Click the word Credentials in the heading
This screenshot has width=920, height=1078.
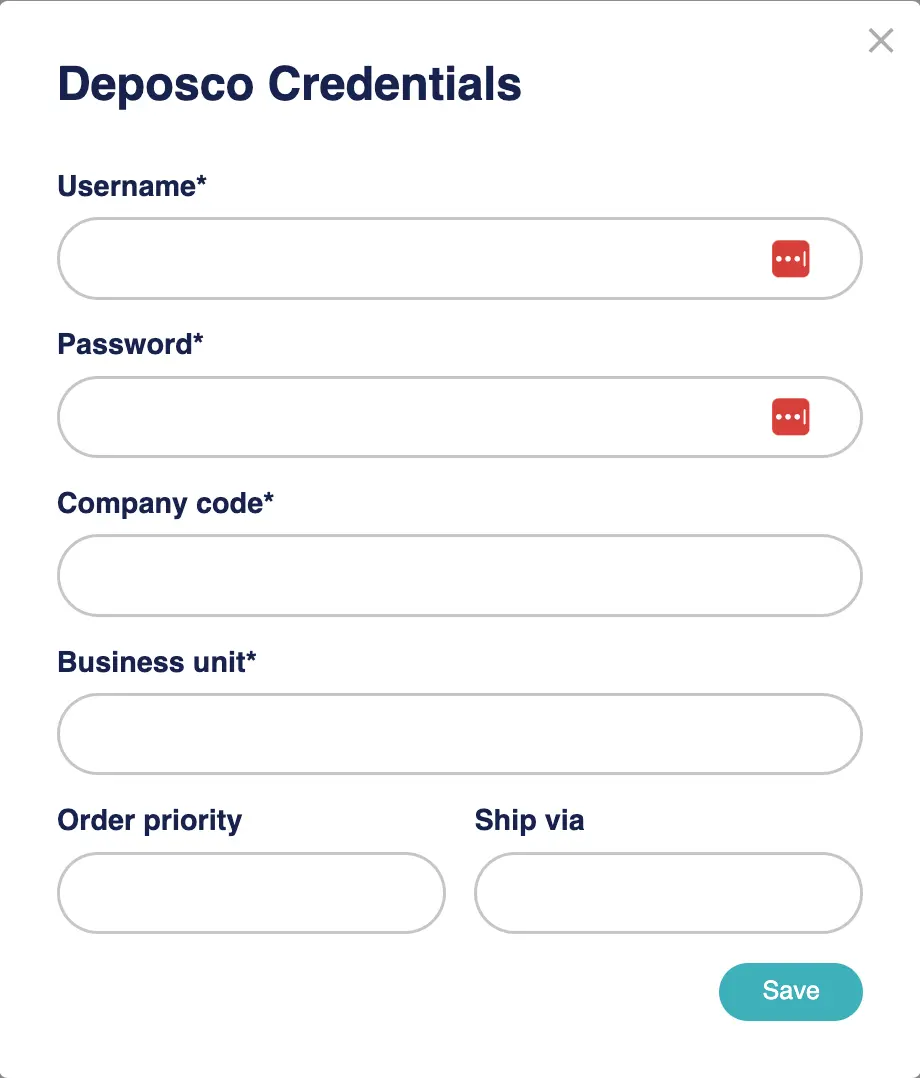click(395, 84)
